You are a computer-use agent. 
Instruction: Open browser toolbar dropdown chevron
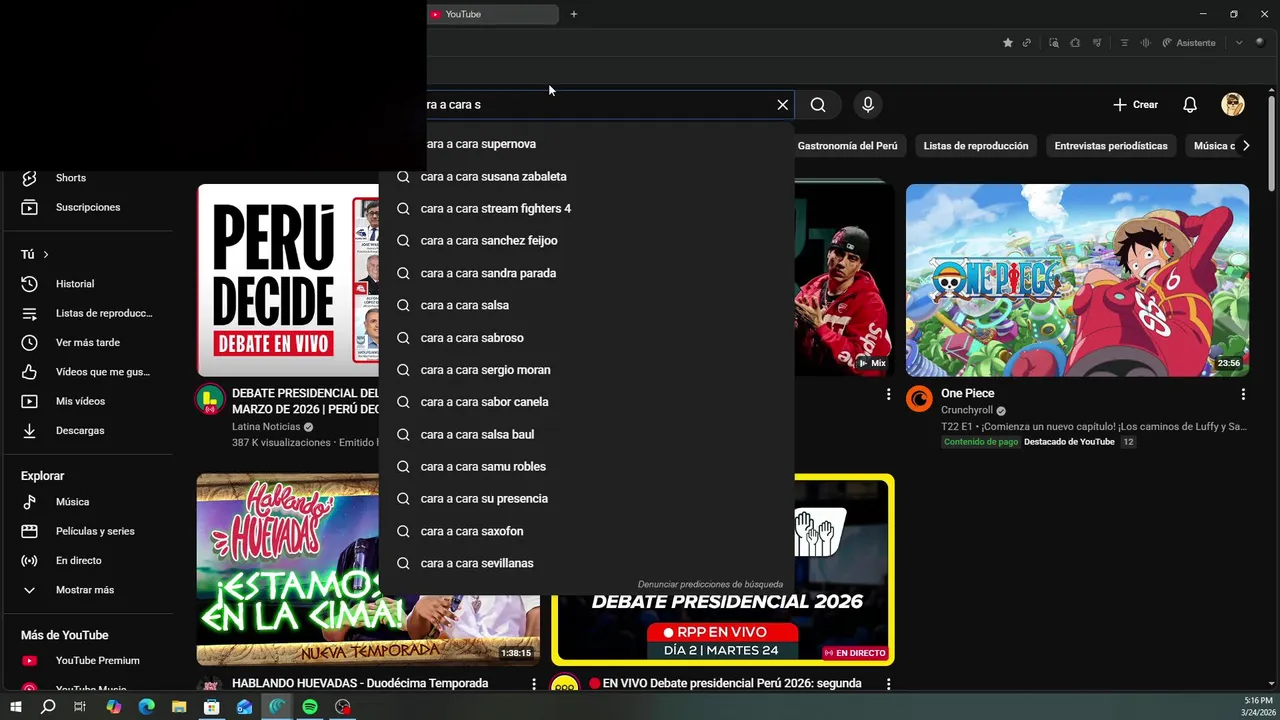coord(1239,43)
